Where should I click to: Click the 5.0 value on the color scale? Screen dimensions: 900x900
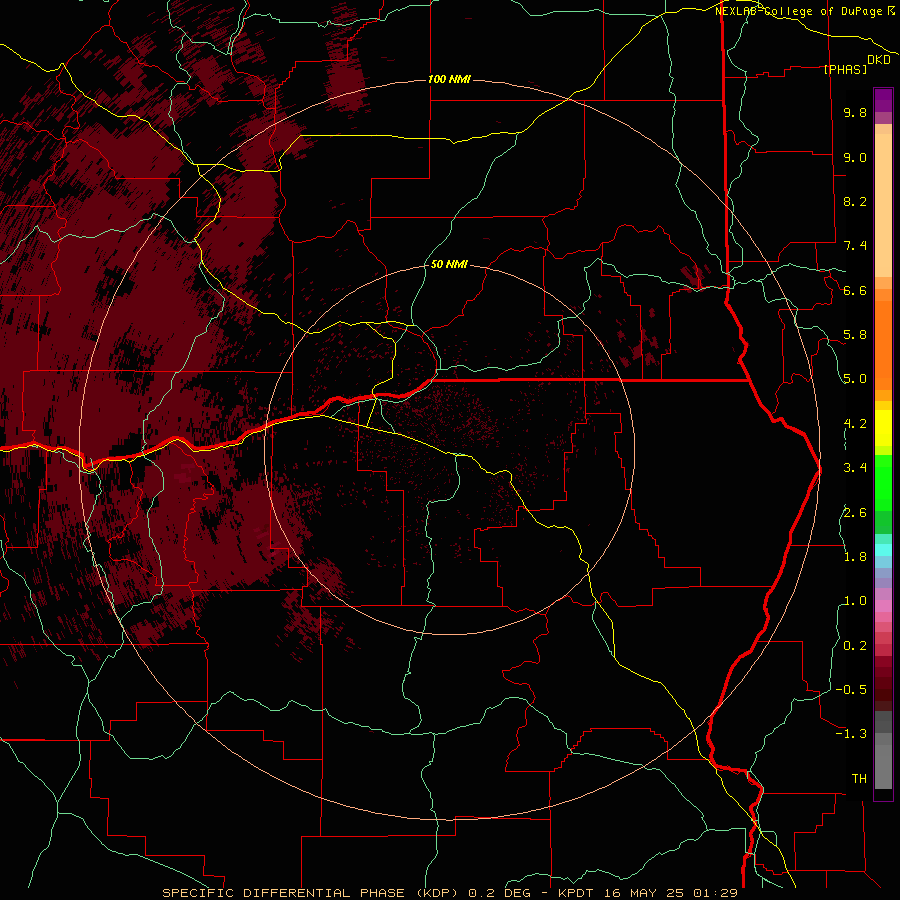[855, 379]
